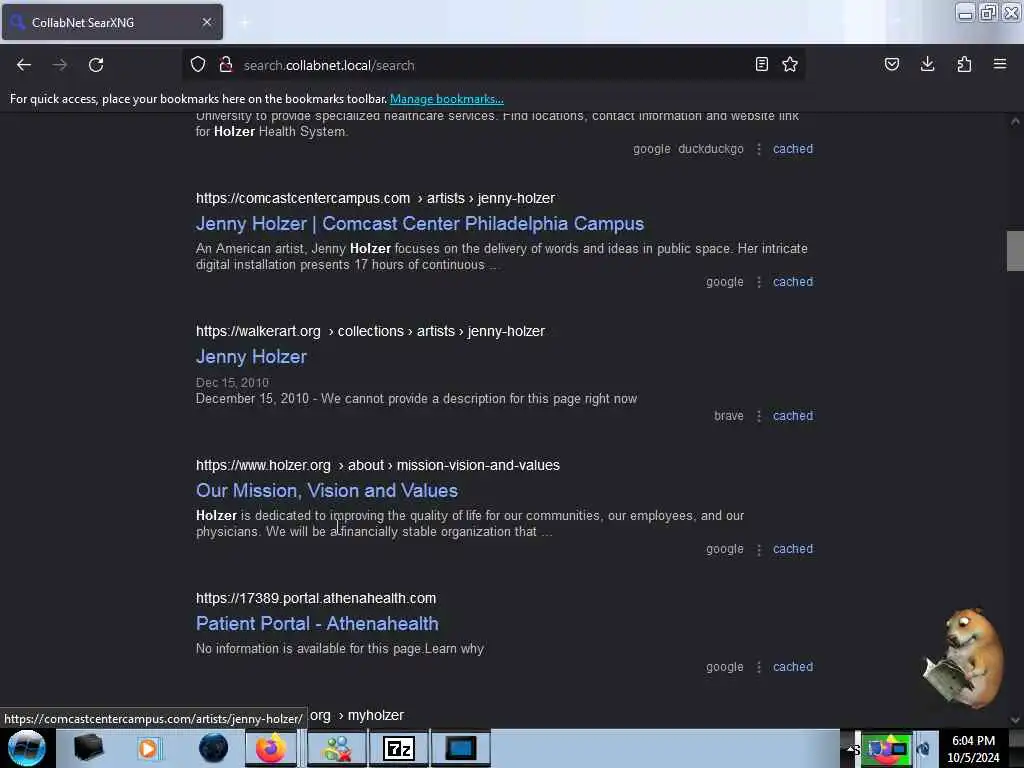This screenshot has width=1024, height=768.
Task: Click the taskbar clock showing 6:04 PM
Action: coord(973,748)
